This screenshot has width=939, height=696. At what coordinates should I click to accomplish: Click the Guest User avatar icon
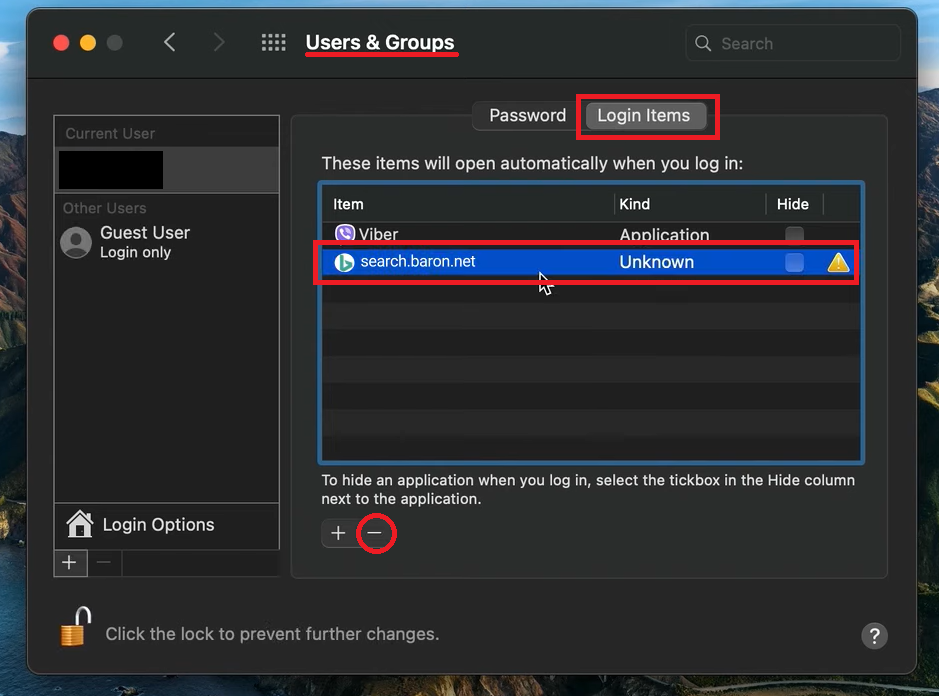[76, 242]
